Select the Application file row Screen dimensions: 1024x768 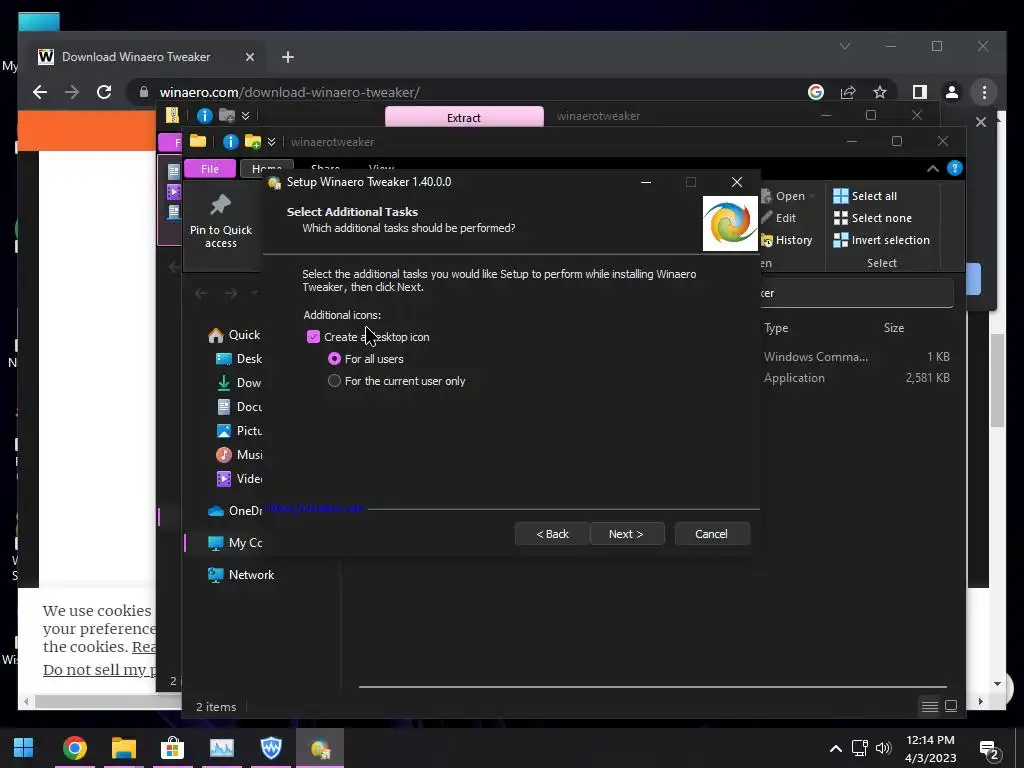coord(857,377)
